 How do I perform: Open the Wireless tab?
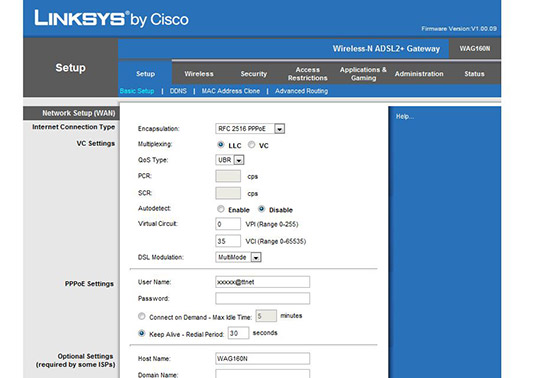point(199,74)
